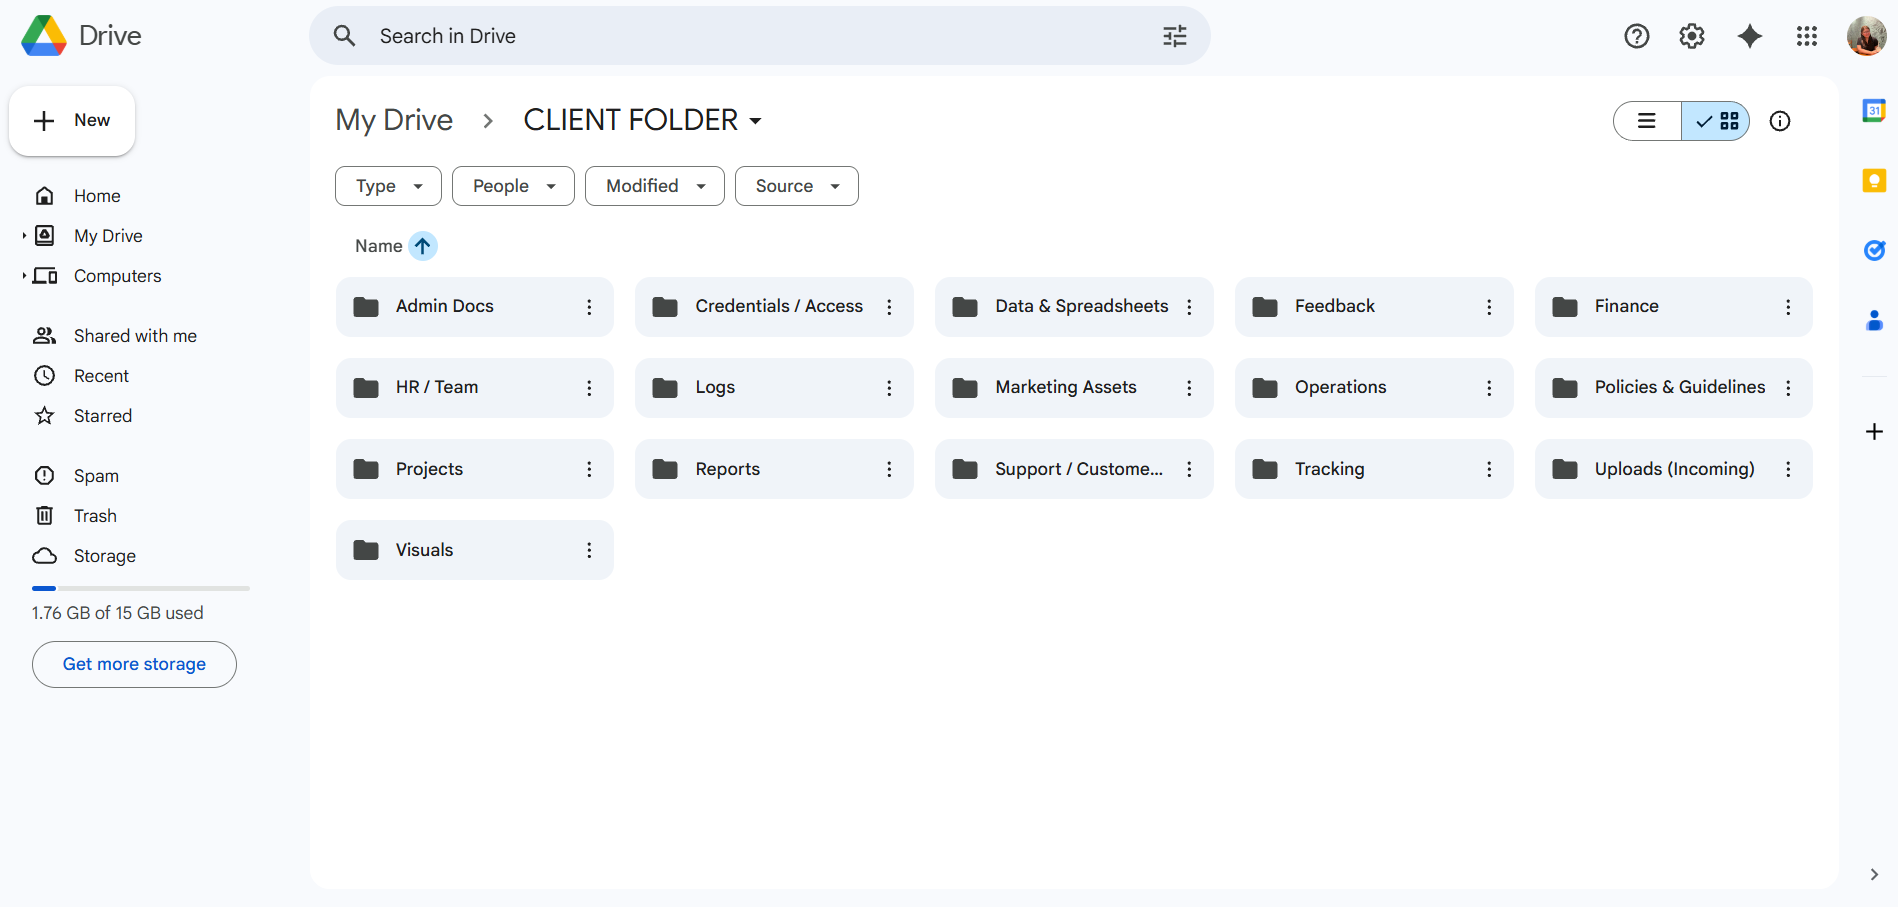This screenshot has height=907, width=1898.
Task: Open Google apps grid launcher
Action: 1806,36
